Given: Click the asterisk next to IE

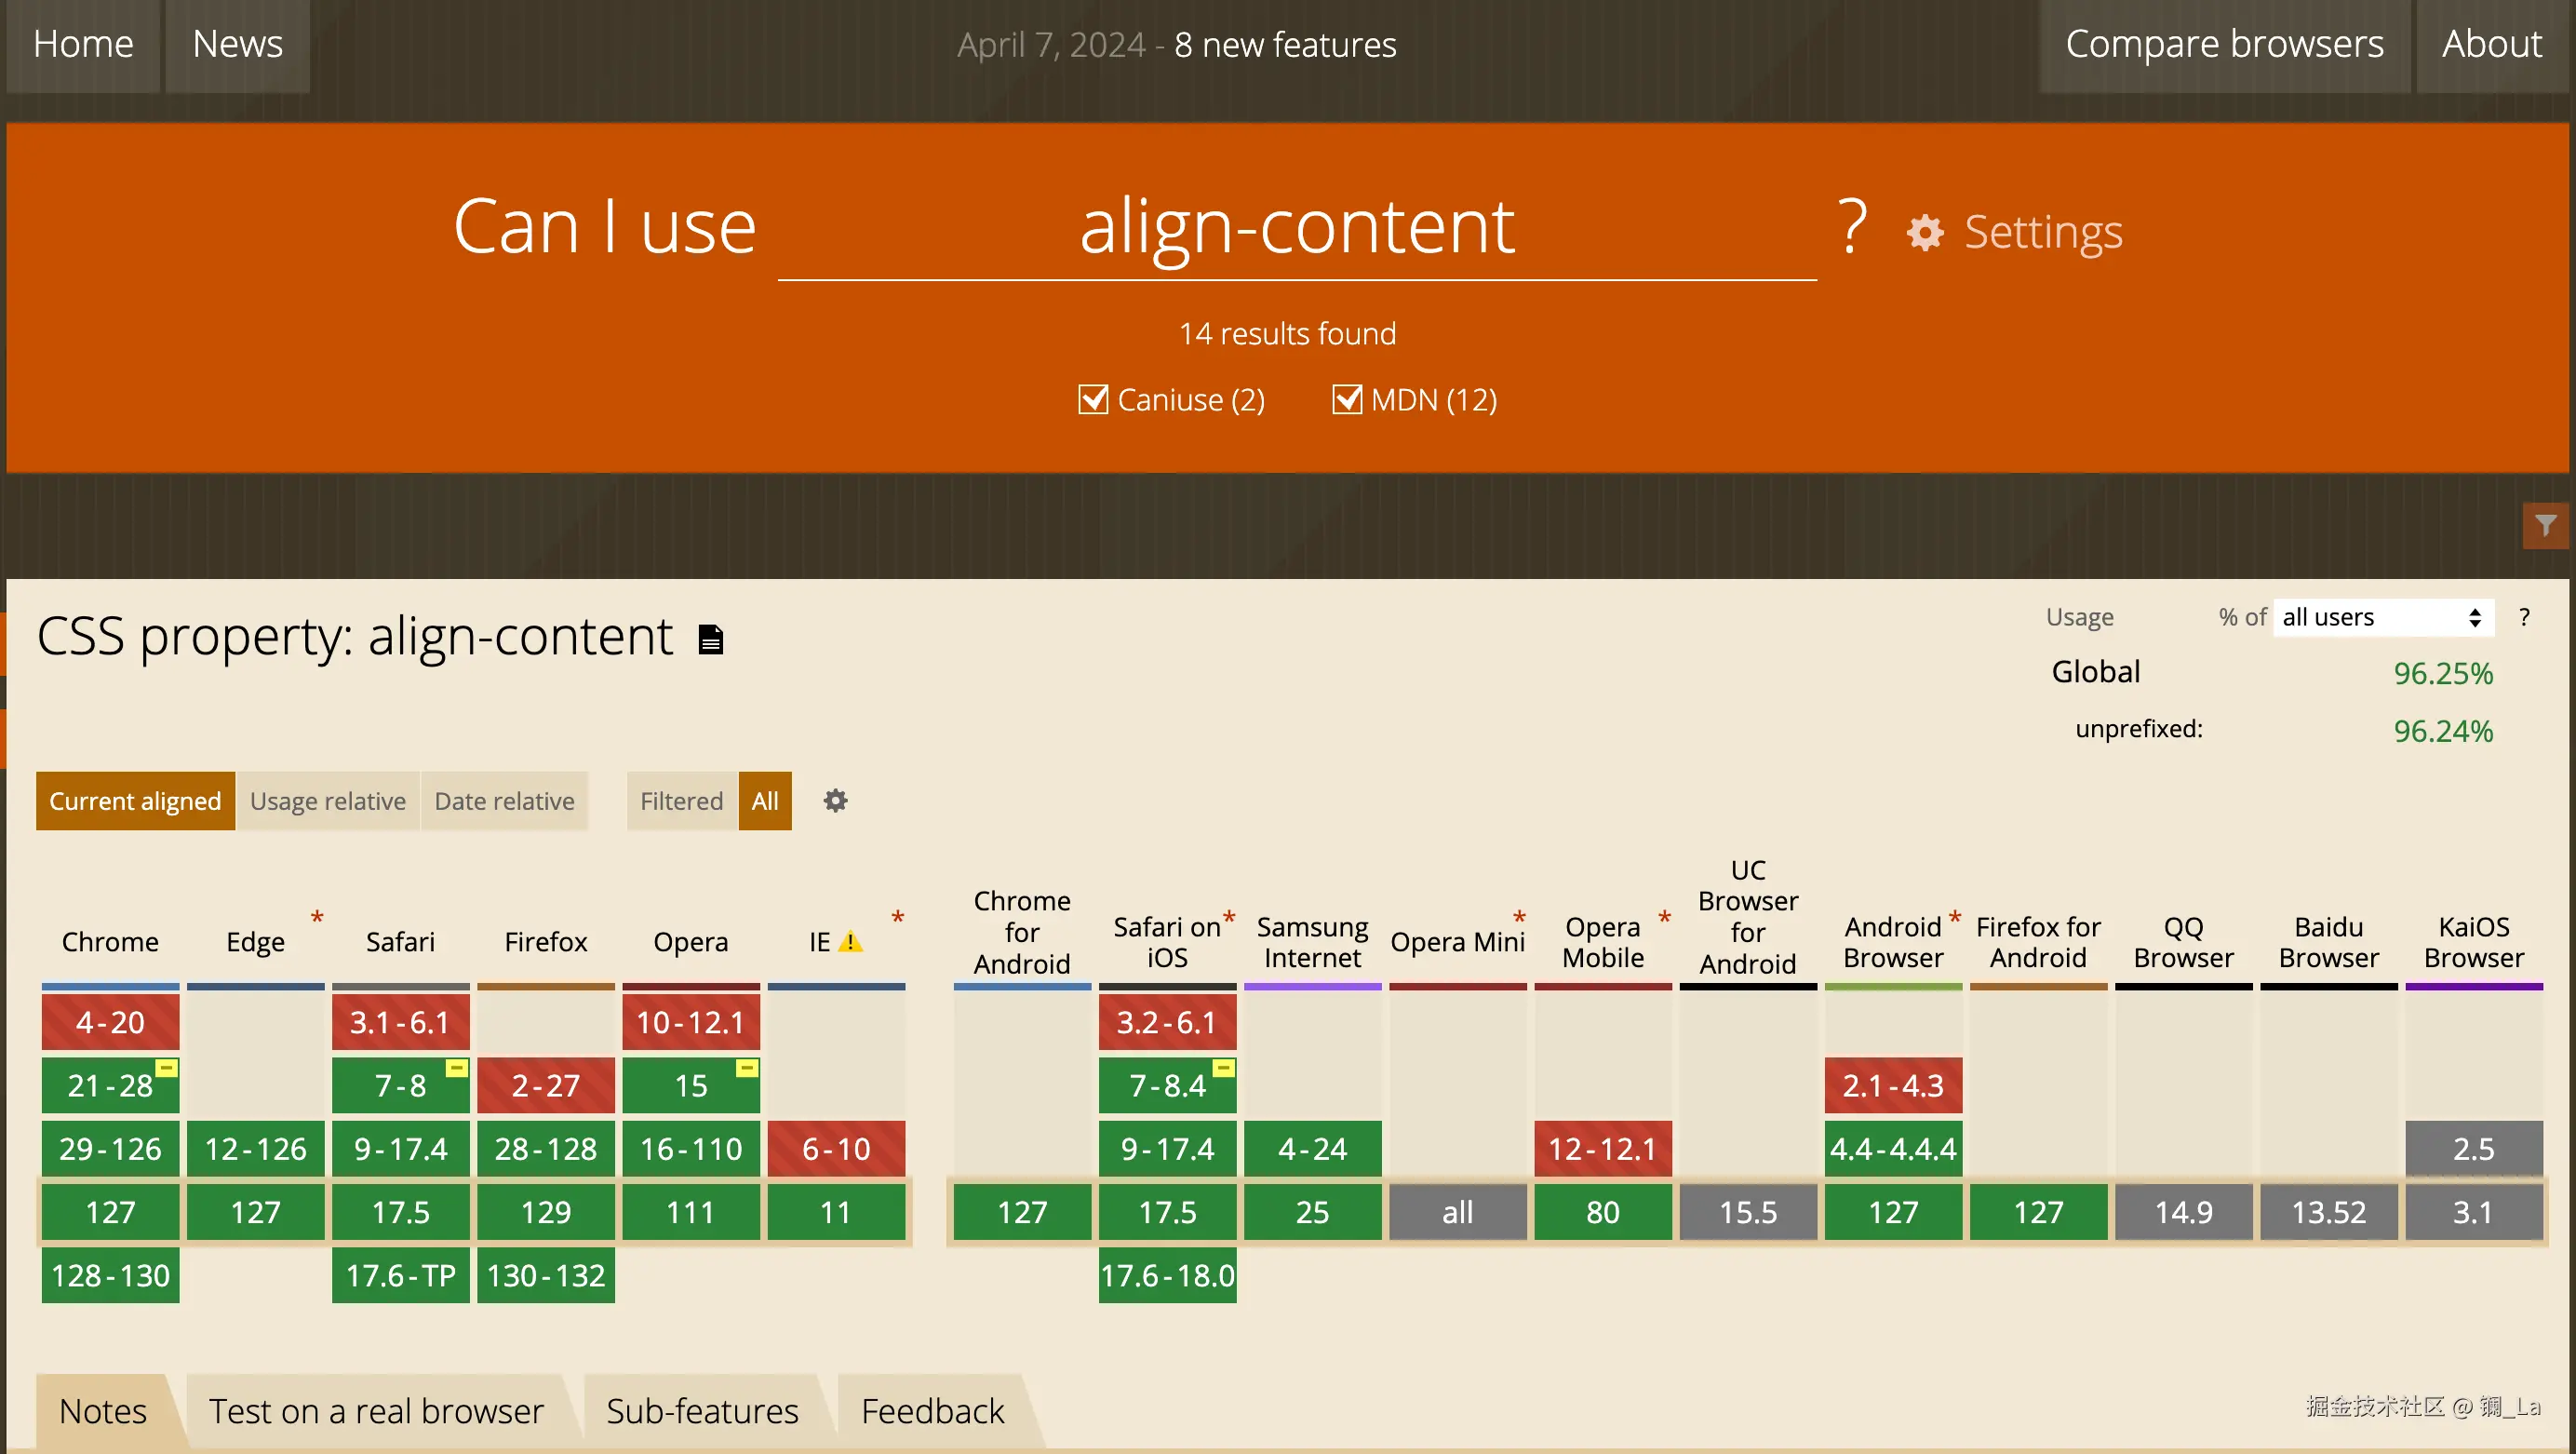Looking at the screenshot, I should (898, 918).
